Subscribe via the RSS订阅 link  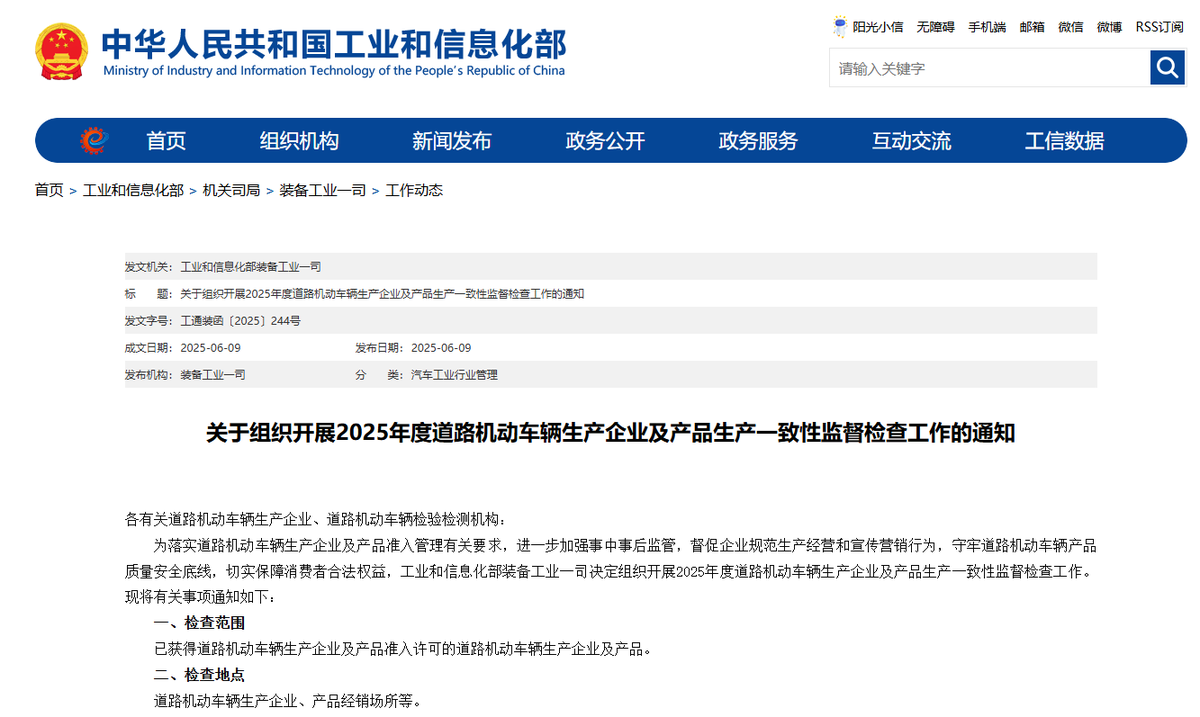1159,27
